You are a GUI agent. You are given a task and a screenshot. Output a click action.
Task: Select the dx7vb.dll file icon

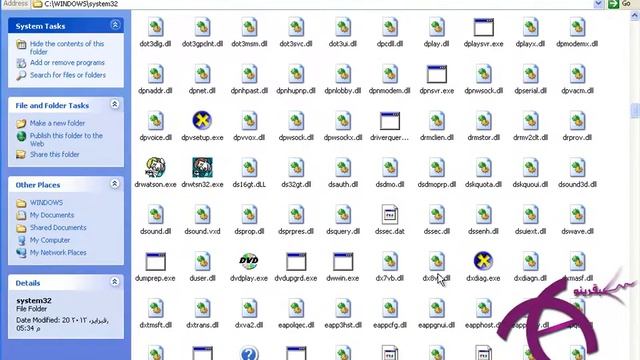[x=390, y=261]
